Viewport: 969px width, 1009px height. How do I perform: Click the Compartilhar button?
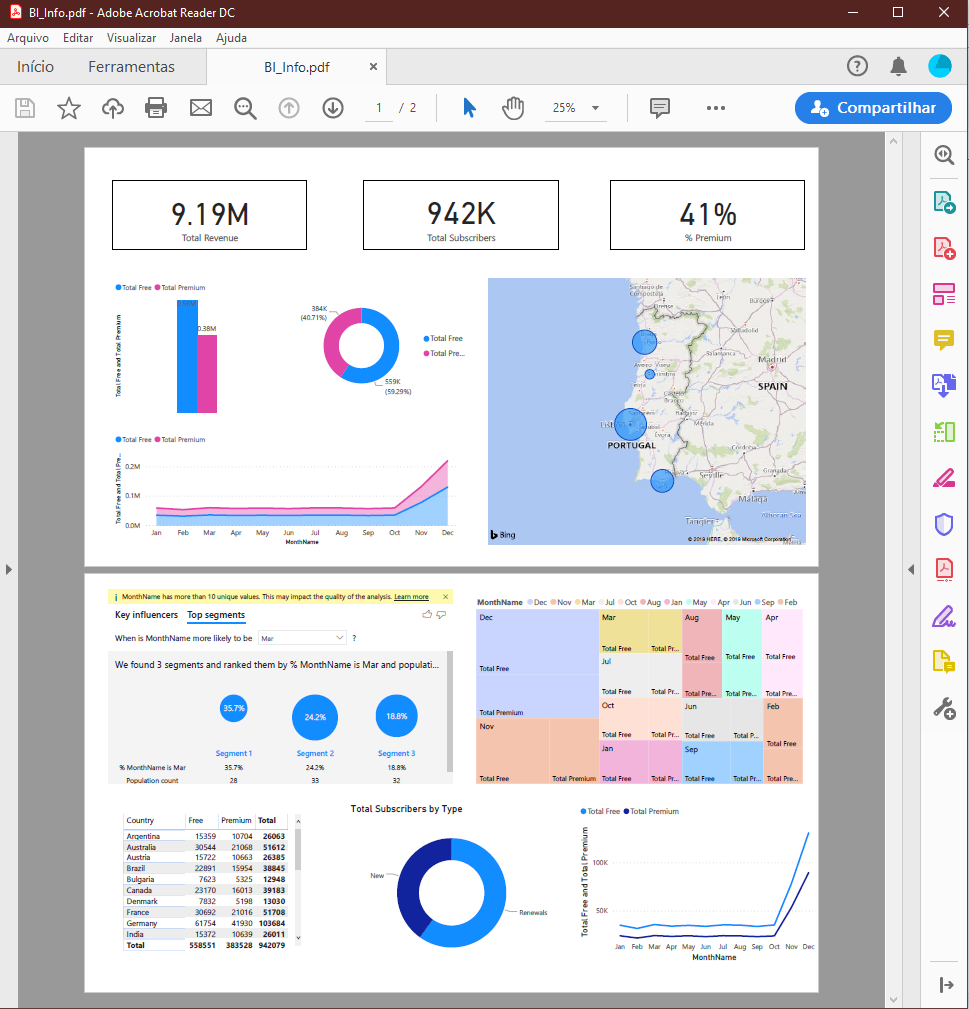point(873,108)
